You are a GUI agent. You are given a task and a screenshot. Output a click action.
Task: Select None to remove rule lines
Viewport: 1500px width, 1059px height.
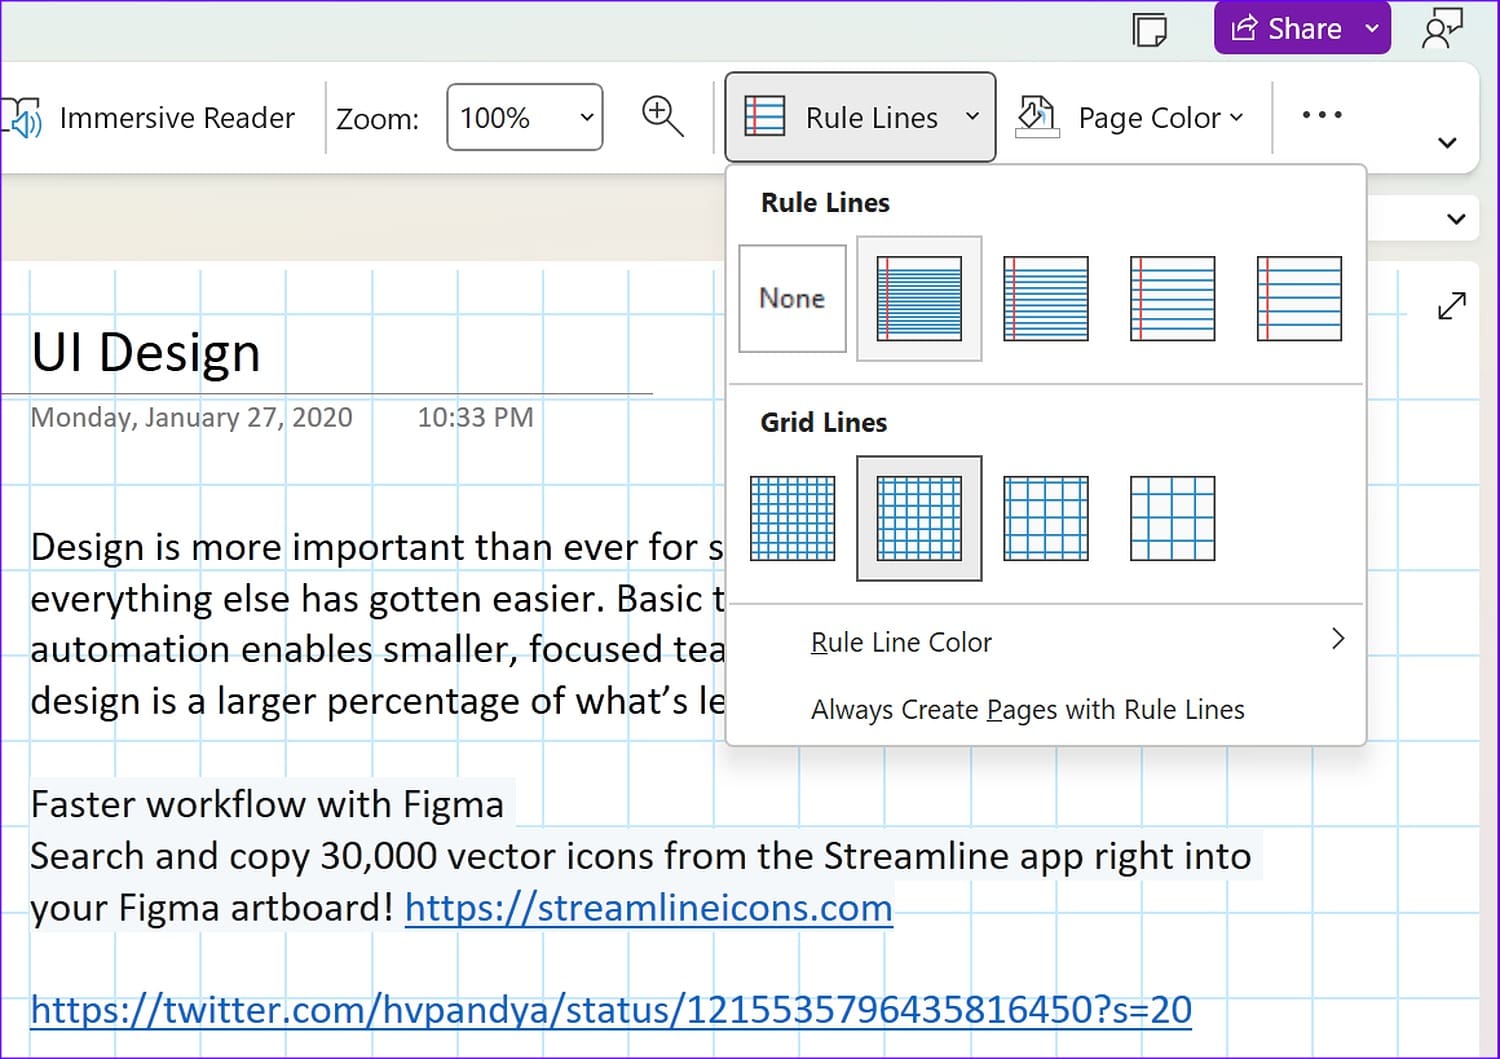click(792, 299)
